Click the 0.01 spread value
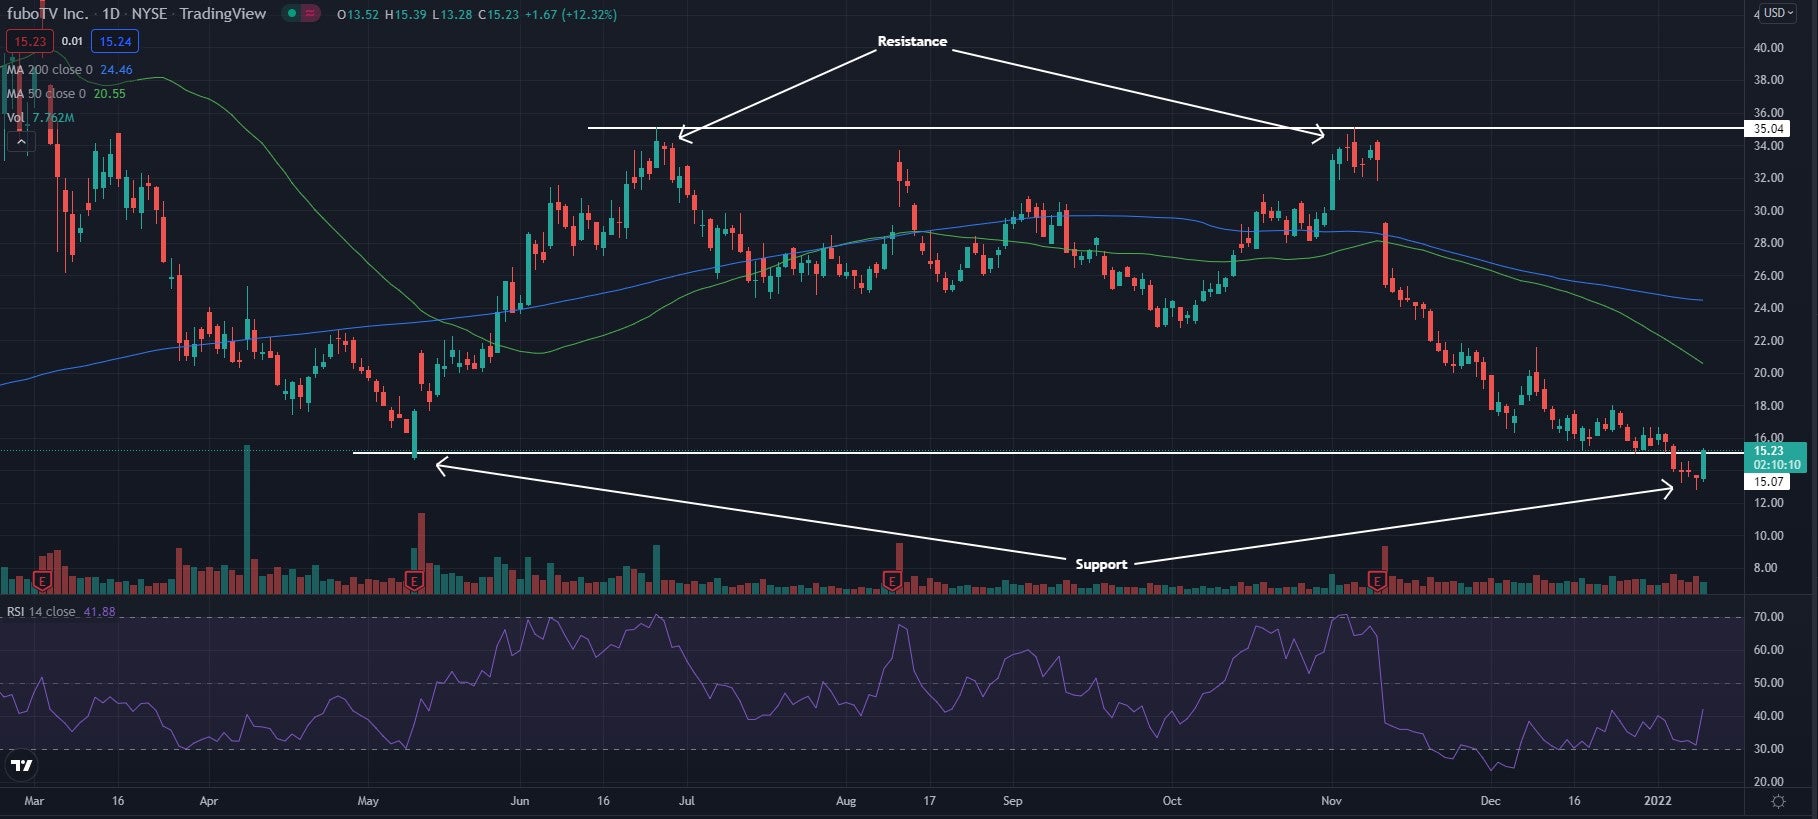 [x=72, y=41]
